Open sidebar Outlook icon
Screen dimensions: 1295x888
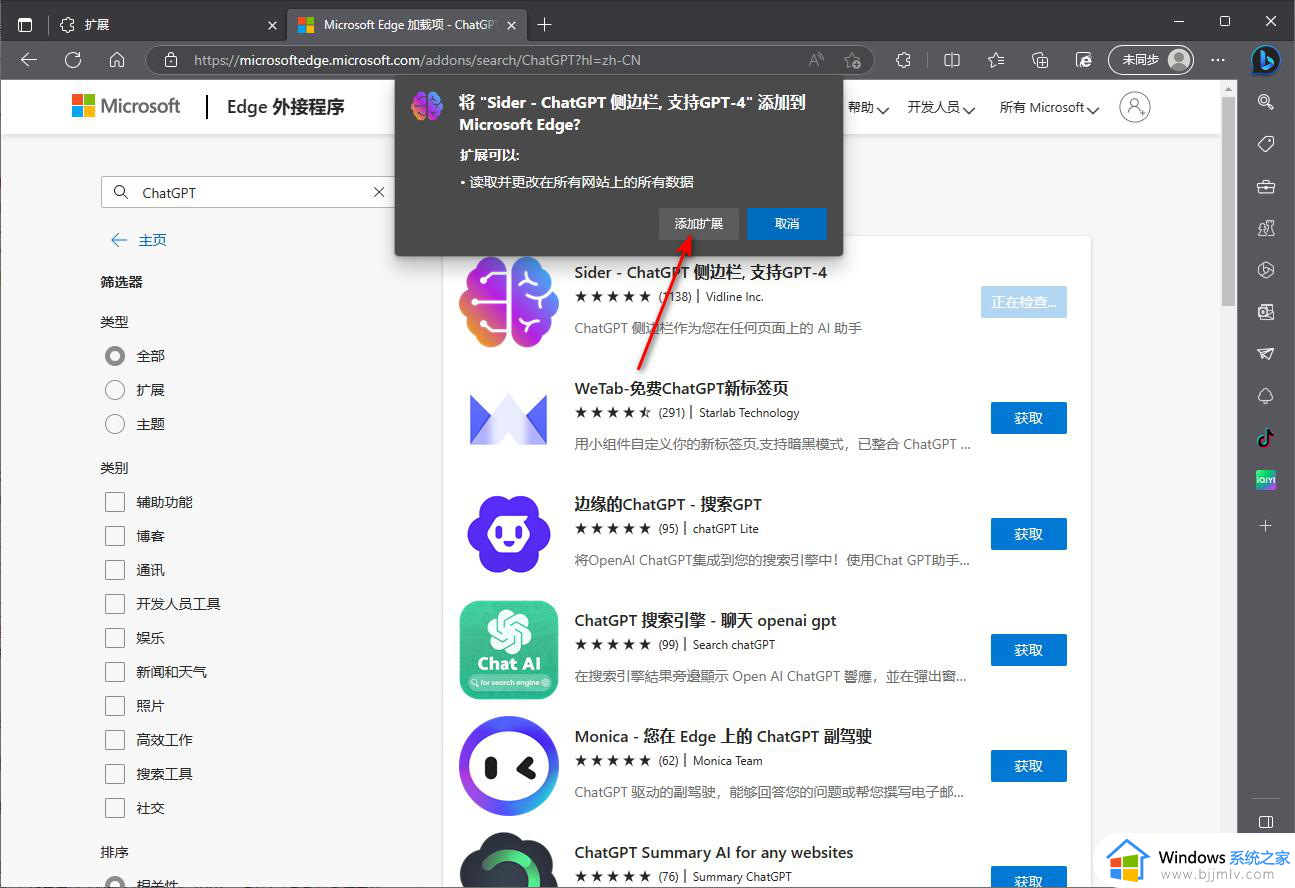[x=1265, y=312]
